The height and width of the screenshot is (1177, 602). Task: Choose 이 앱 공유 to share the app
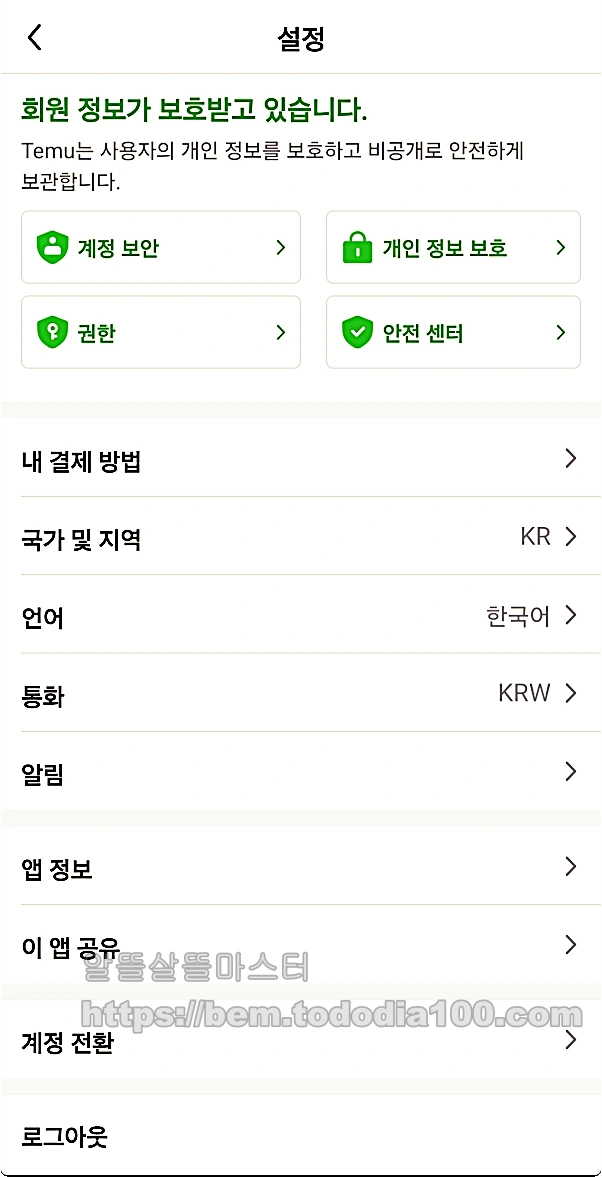[x=300, y=944]
